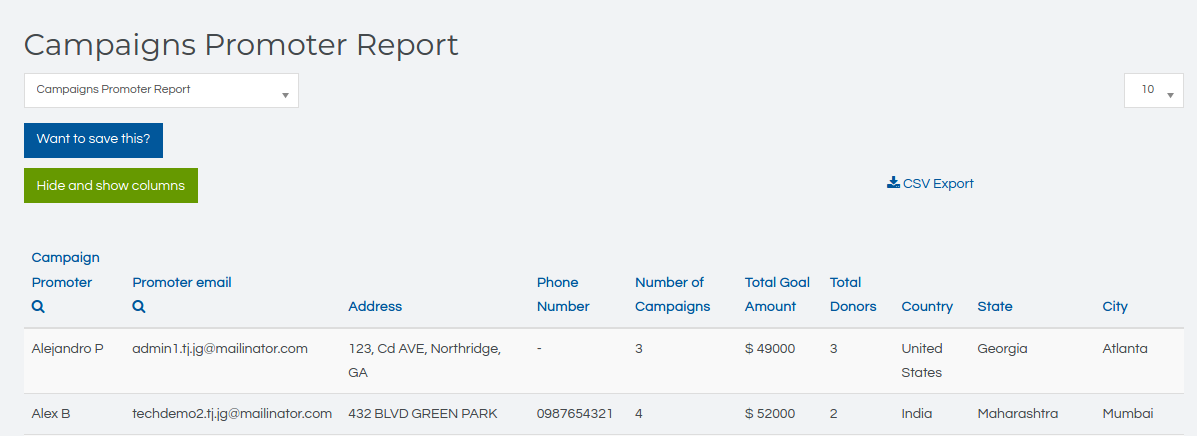
Task: Click the Promoter email search magnifier icon
Action: pos(139,307)
